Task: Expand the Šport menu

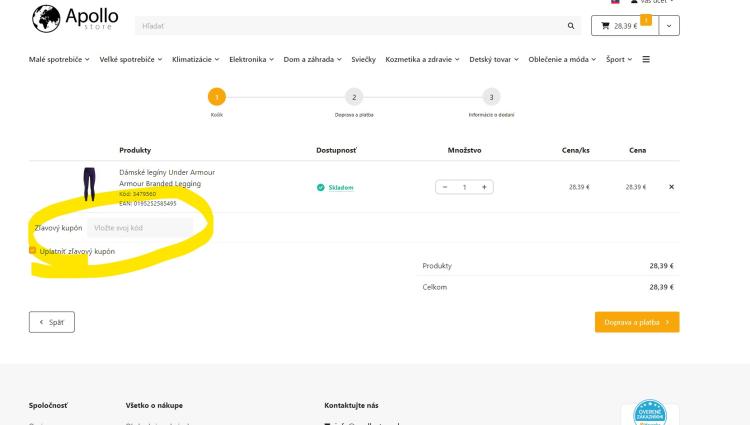Action: click(619, 59)
